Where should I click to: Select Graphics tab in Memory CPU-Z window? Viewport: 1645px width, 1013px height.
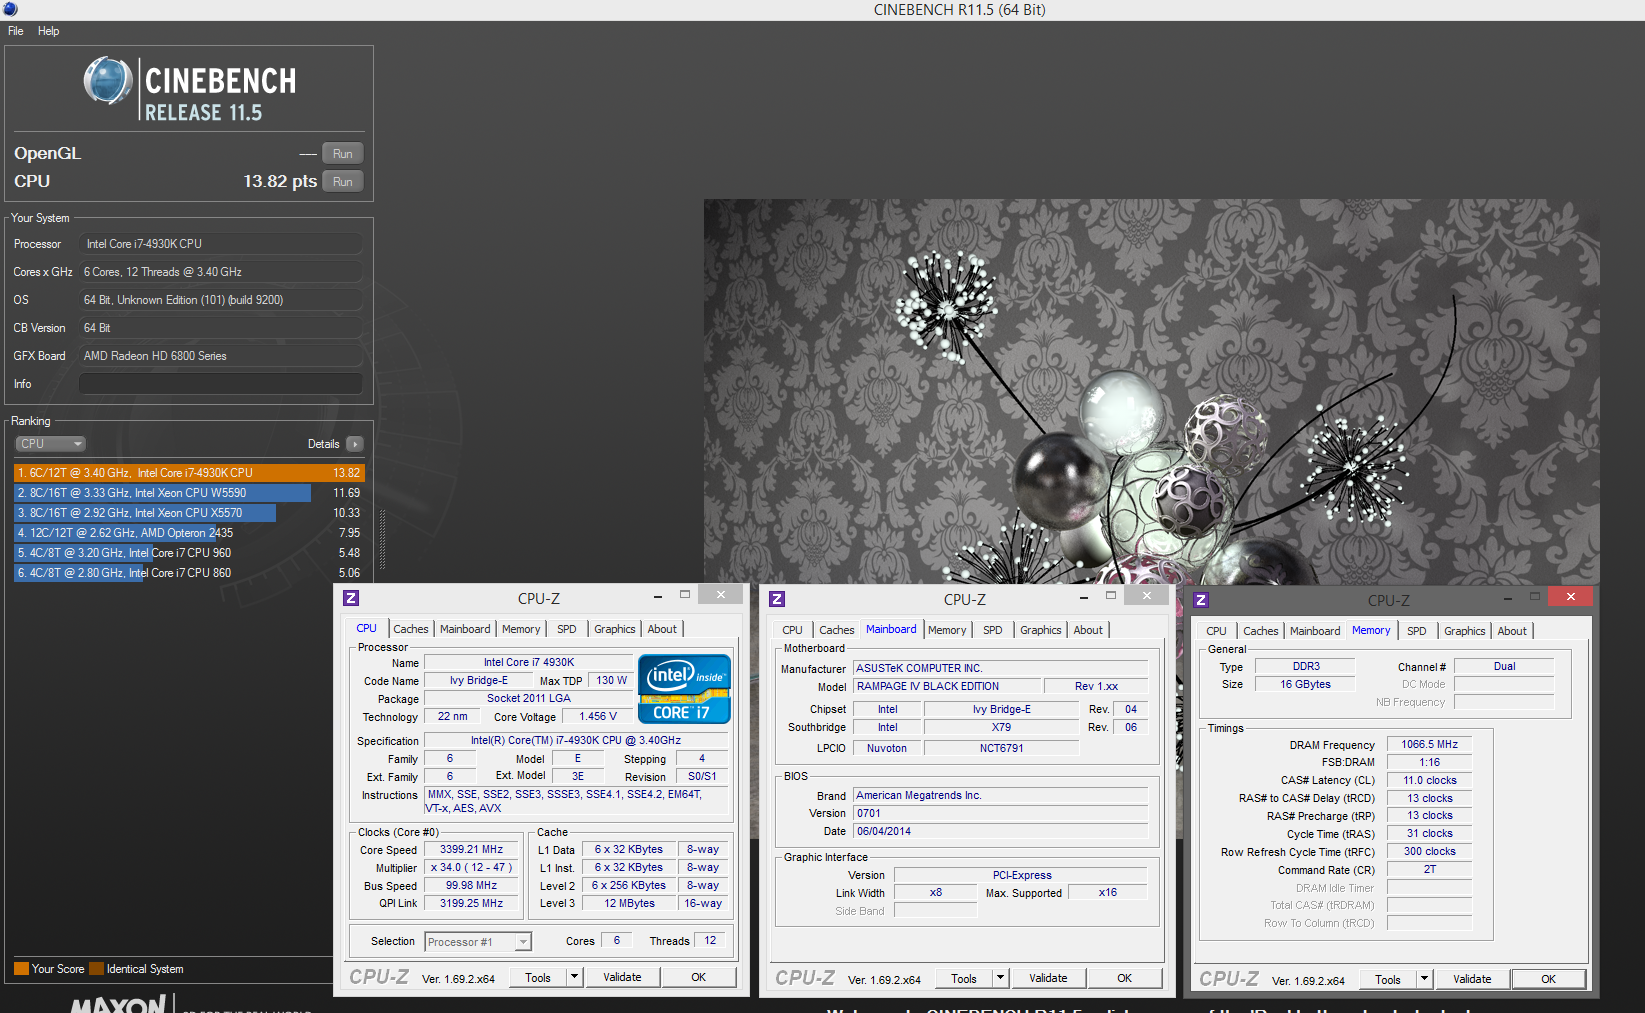1465,631
